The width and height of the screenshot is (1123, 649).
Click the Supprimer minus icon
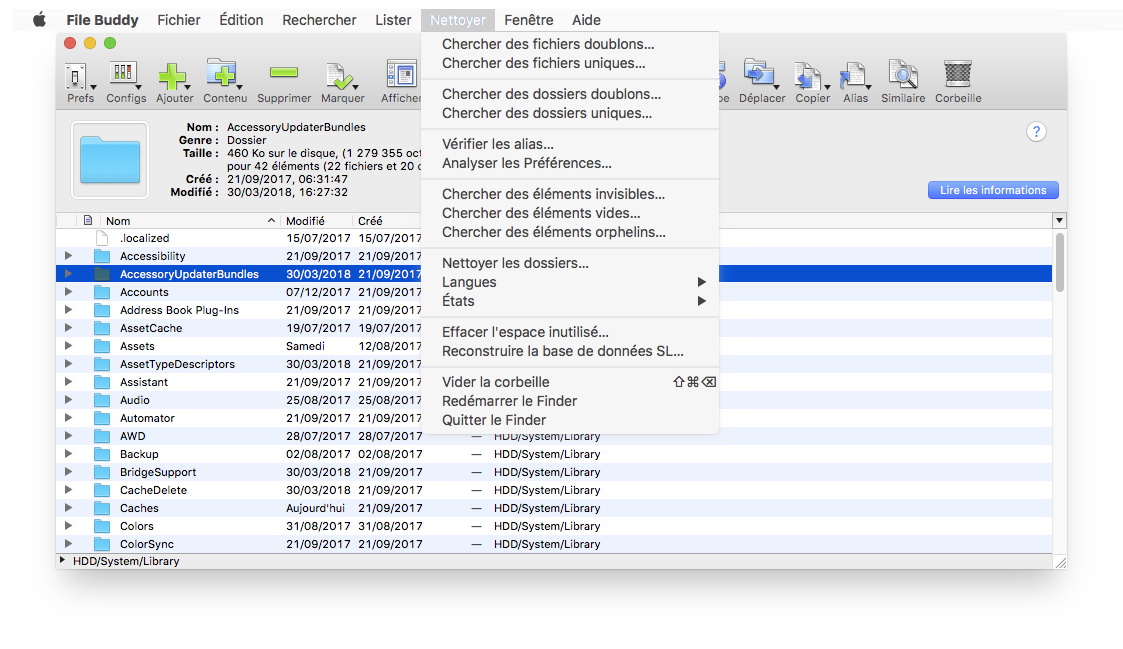pyautogui.click(x=284, y=72)
